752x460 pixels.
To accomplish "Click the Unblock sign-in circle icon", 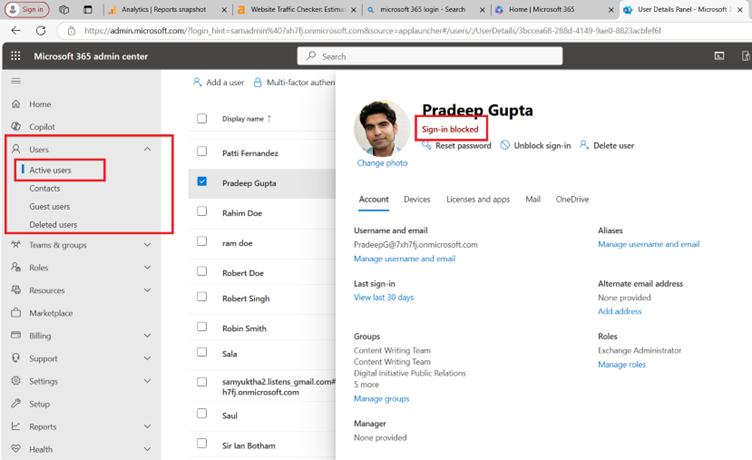I will pos(505,145).
